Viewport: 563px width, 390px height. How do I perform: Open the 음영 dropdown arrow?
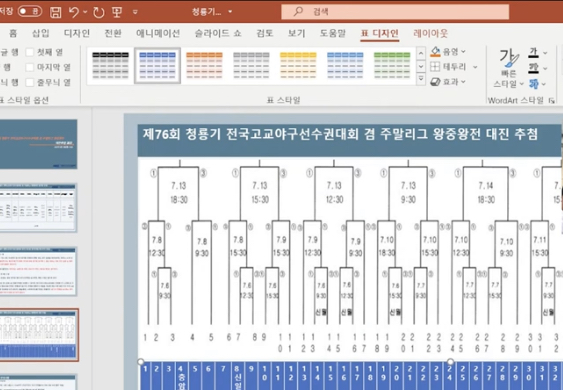[x=463, y=52]
